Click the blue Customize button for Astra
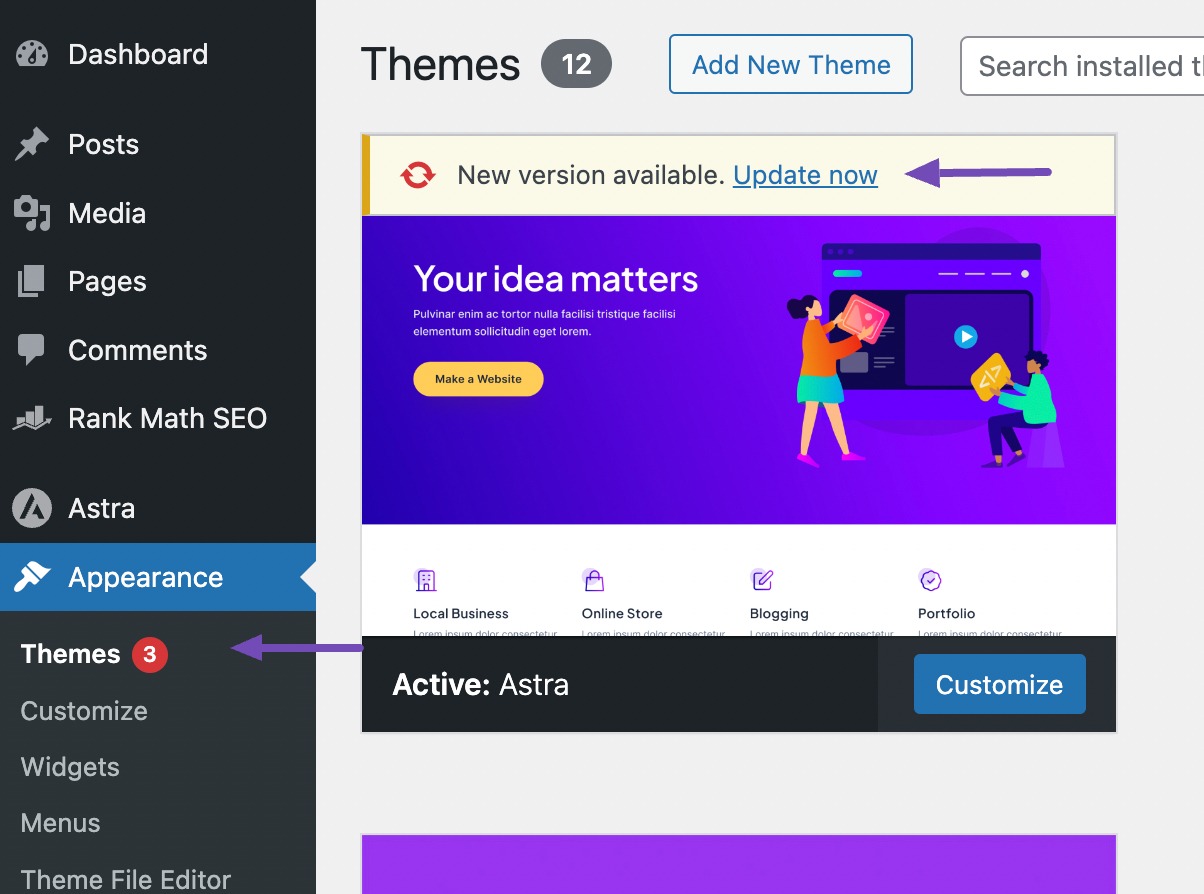Screen dimensions: 1204x894 coord(999,684)
